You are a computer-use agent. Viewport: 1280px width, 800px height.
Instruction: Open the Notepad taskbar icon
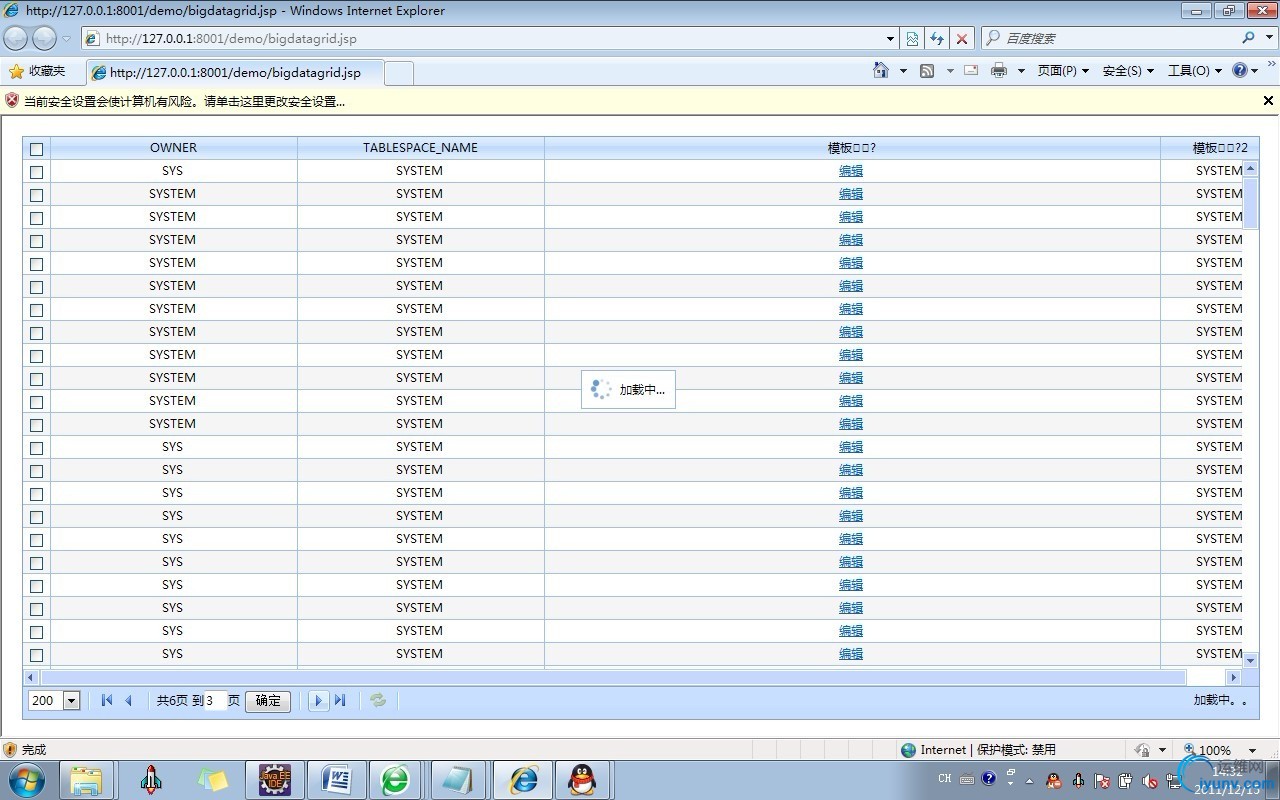pyautogui.click(x=459, y=779)
